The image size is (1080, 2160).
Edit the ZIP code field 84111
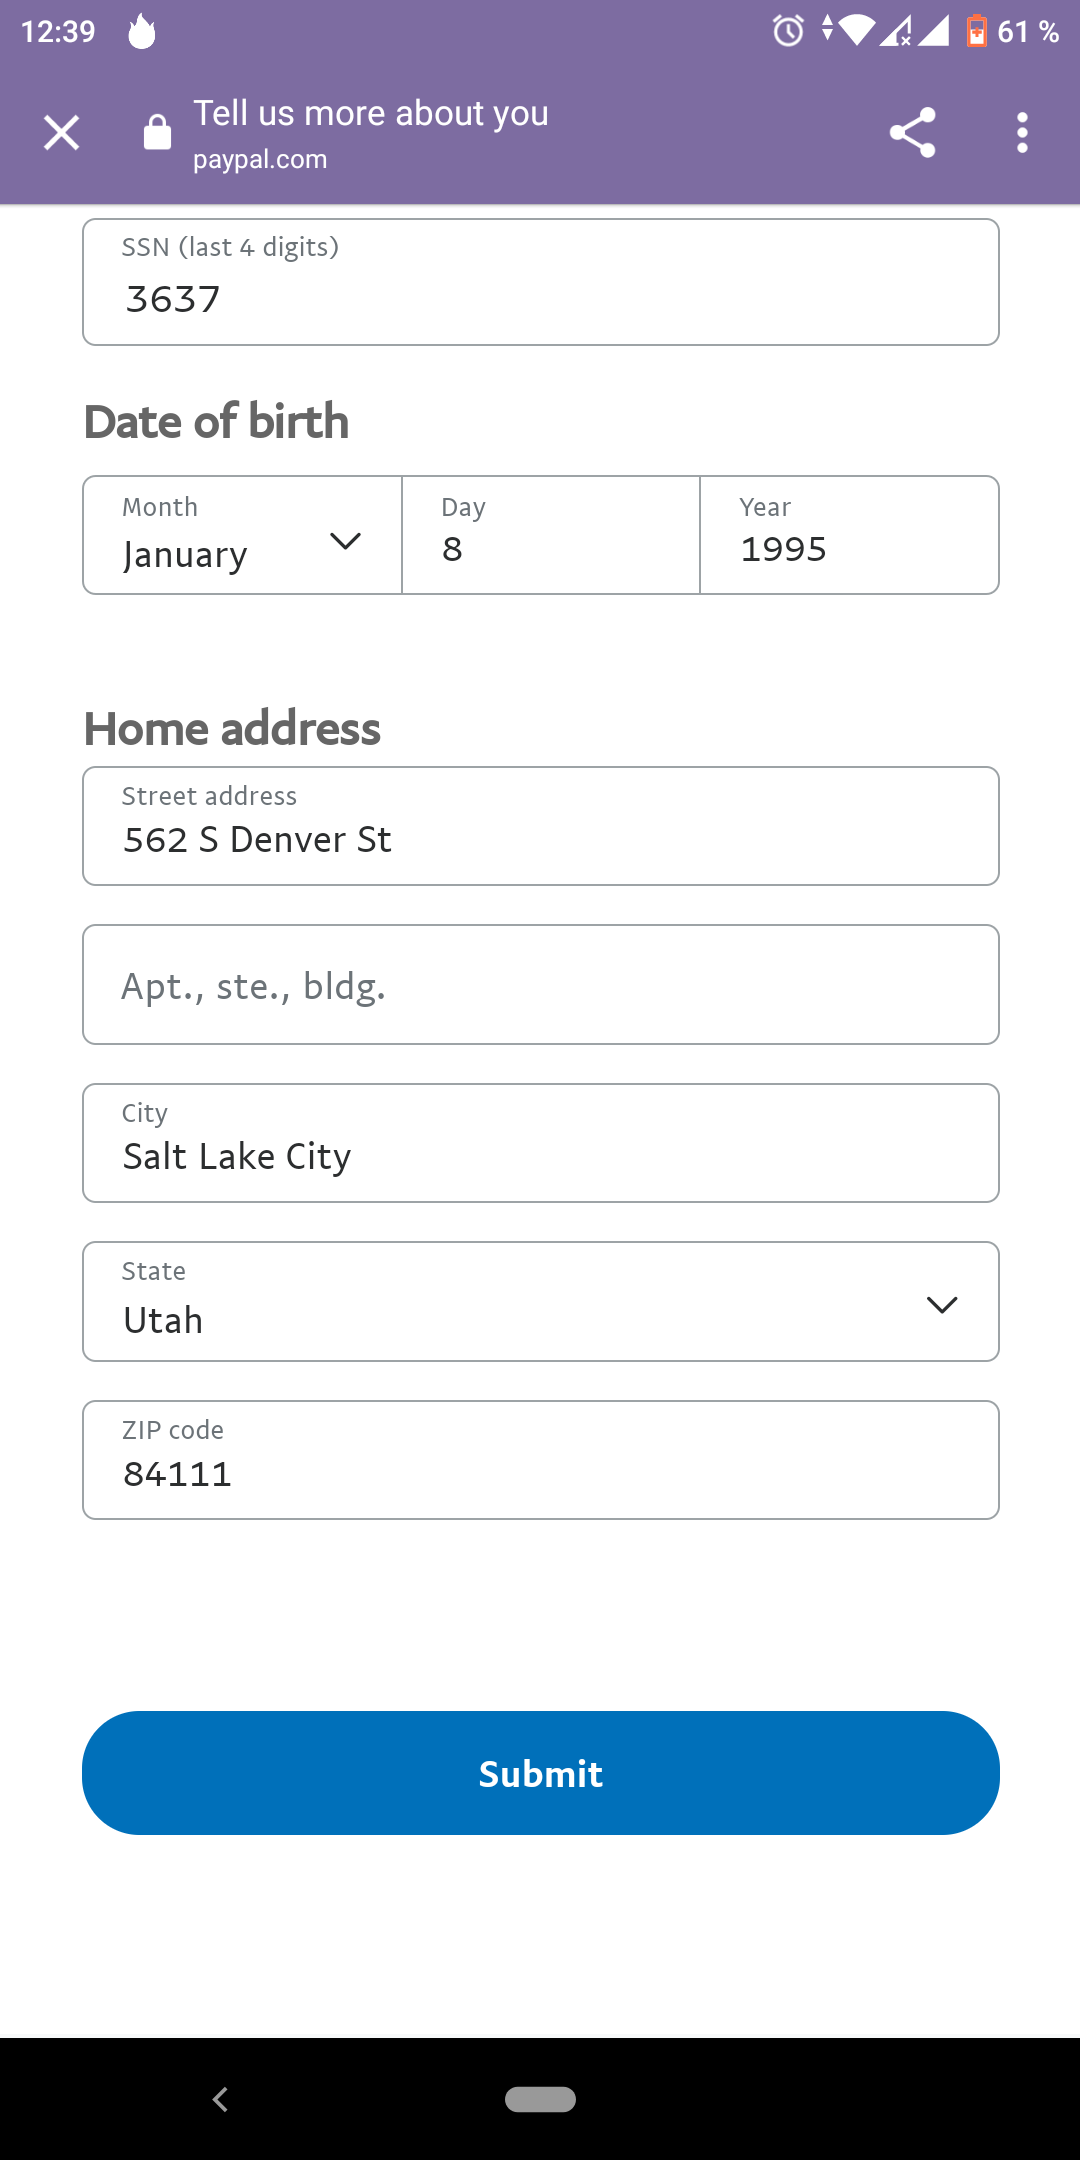click(x=541, y=1460)
